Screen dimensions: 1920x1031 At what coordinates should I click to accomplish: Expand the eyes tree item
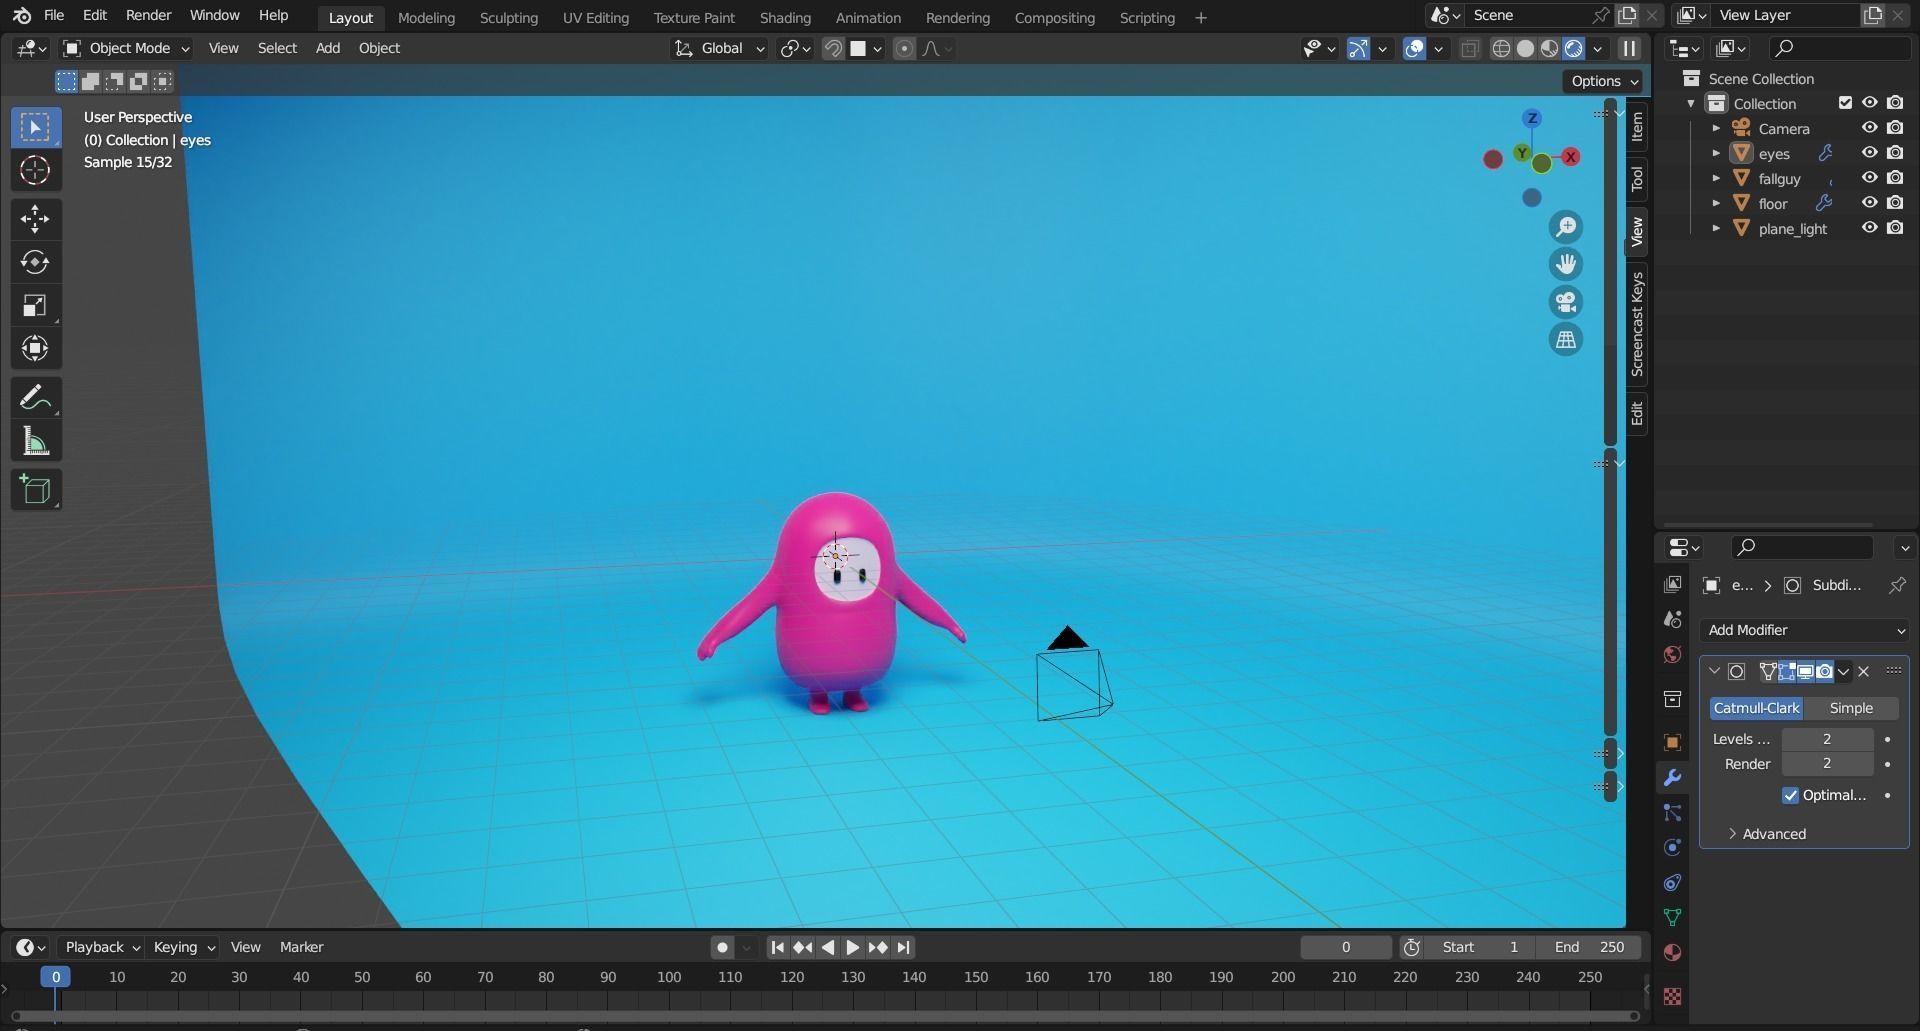coord(1716,153)
